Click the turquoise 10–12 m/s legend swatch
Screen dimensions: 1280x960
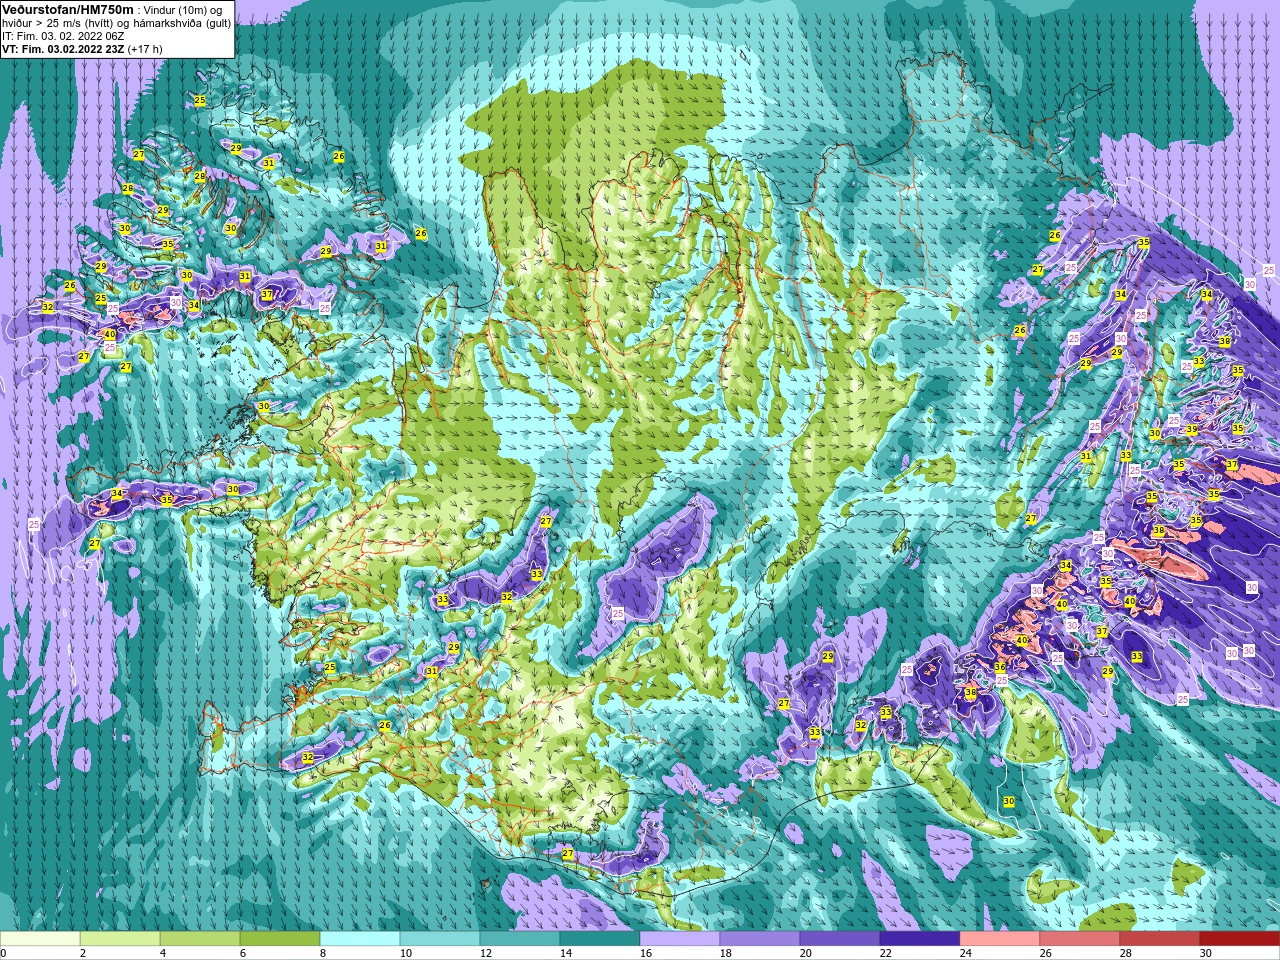pos(440,939)
